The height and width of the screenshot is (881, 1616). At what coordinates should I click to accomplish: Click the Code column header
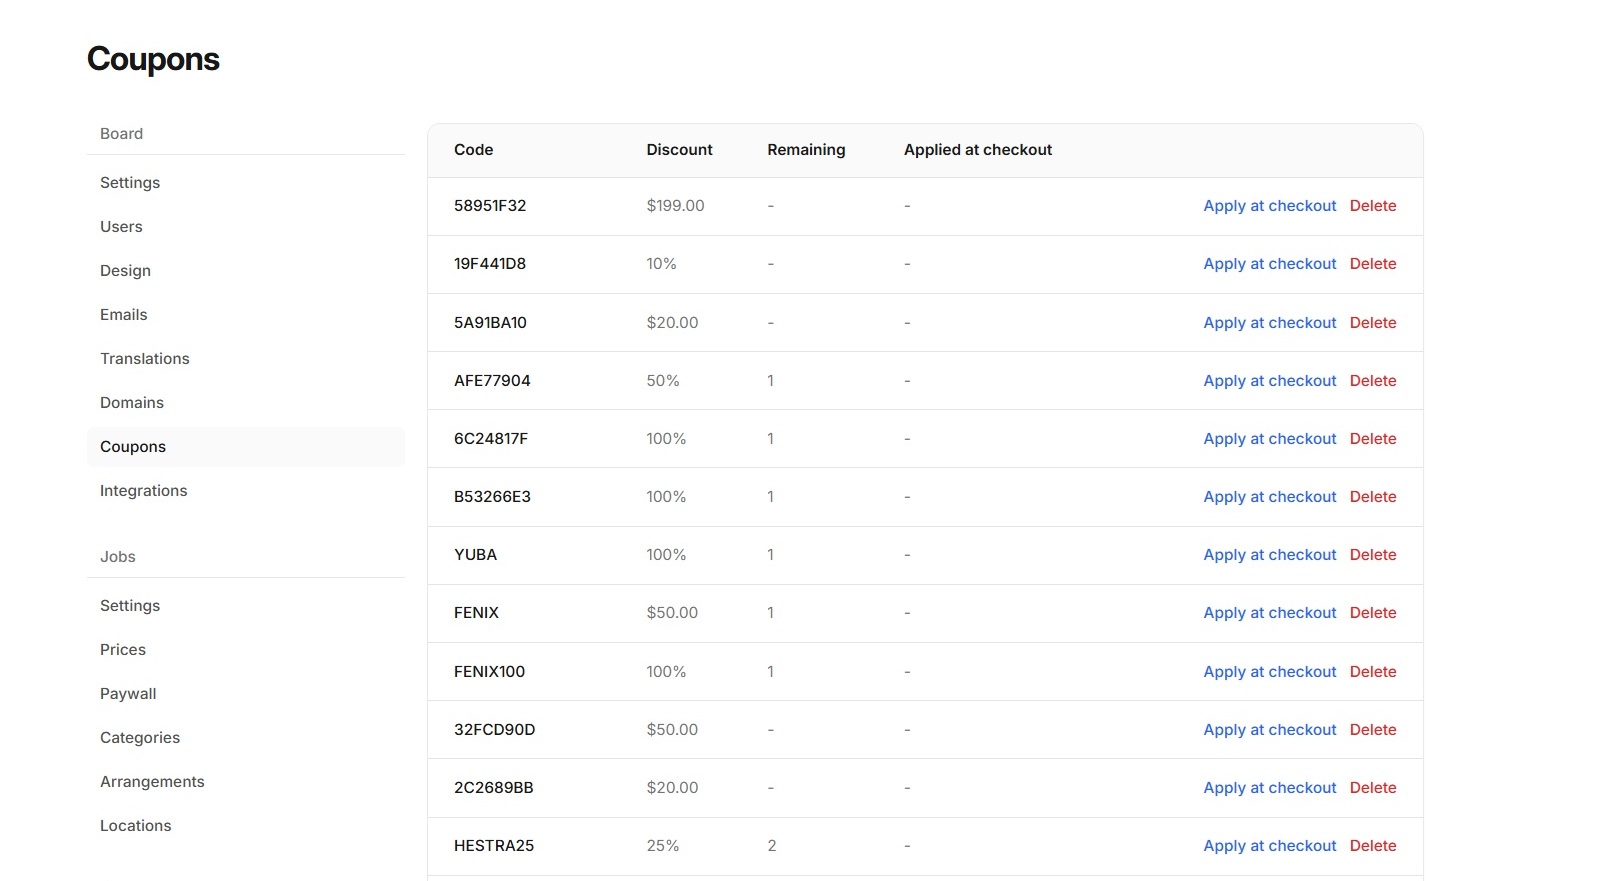coord(473,150)
